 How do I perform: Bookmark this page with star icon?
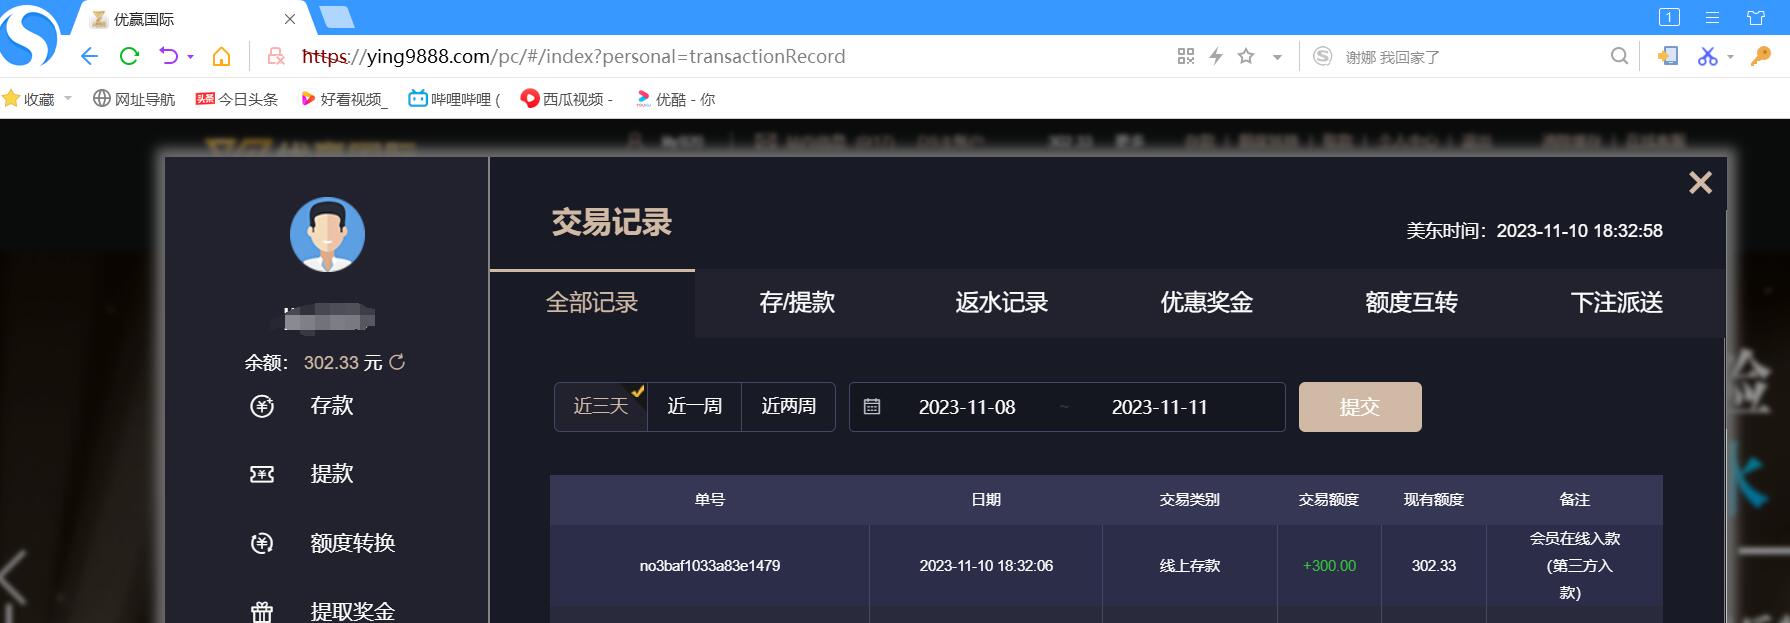(x=1246, y=56)
